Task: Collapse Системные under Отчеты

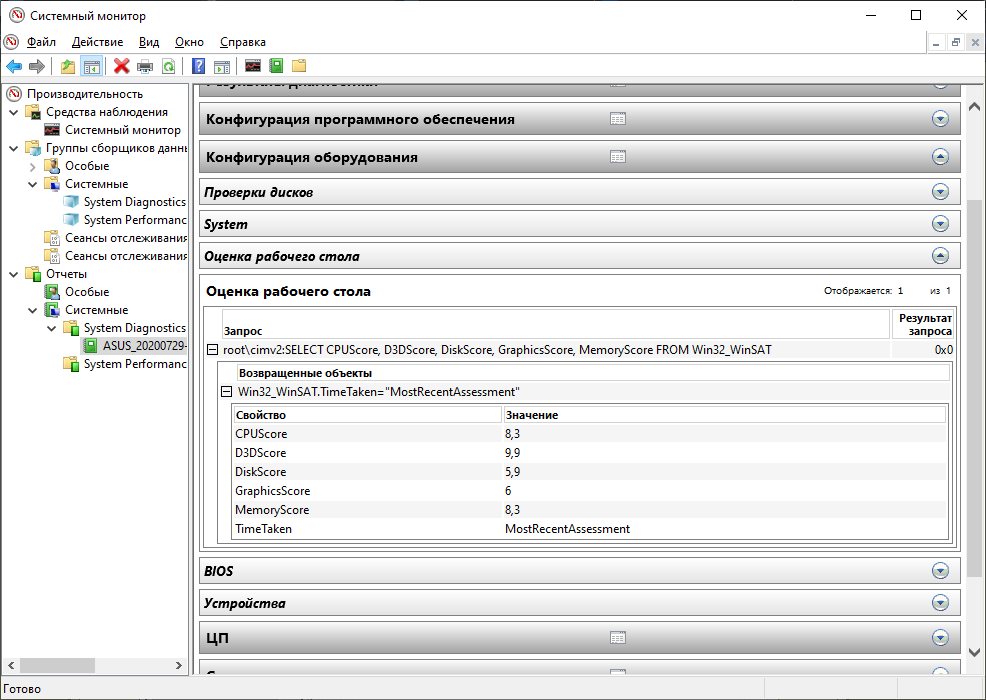Action: pos(33,310)
